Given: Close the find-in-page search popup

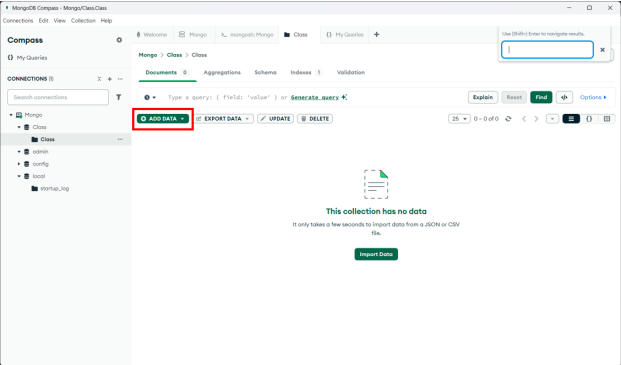Looking at the screenshot, I should 602,50.
